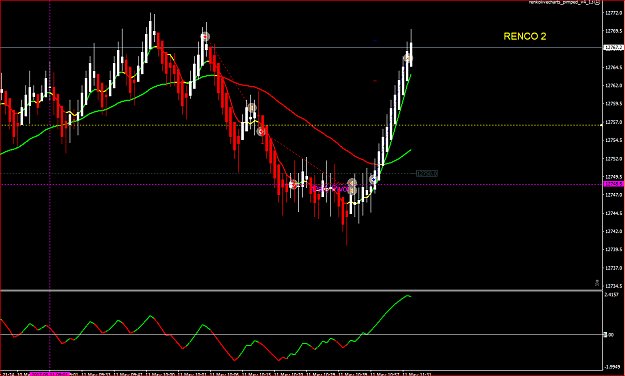Click the magenta highlighted date on time axis

(x=50, y=374)
